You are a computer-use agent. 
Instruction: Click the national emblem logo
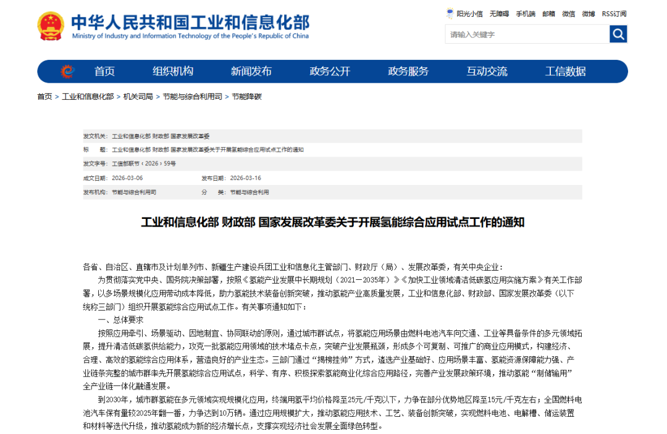[50, 26]
